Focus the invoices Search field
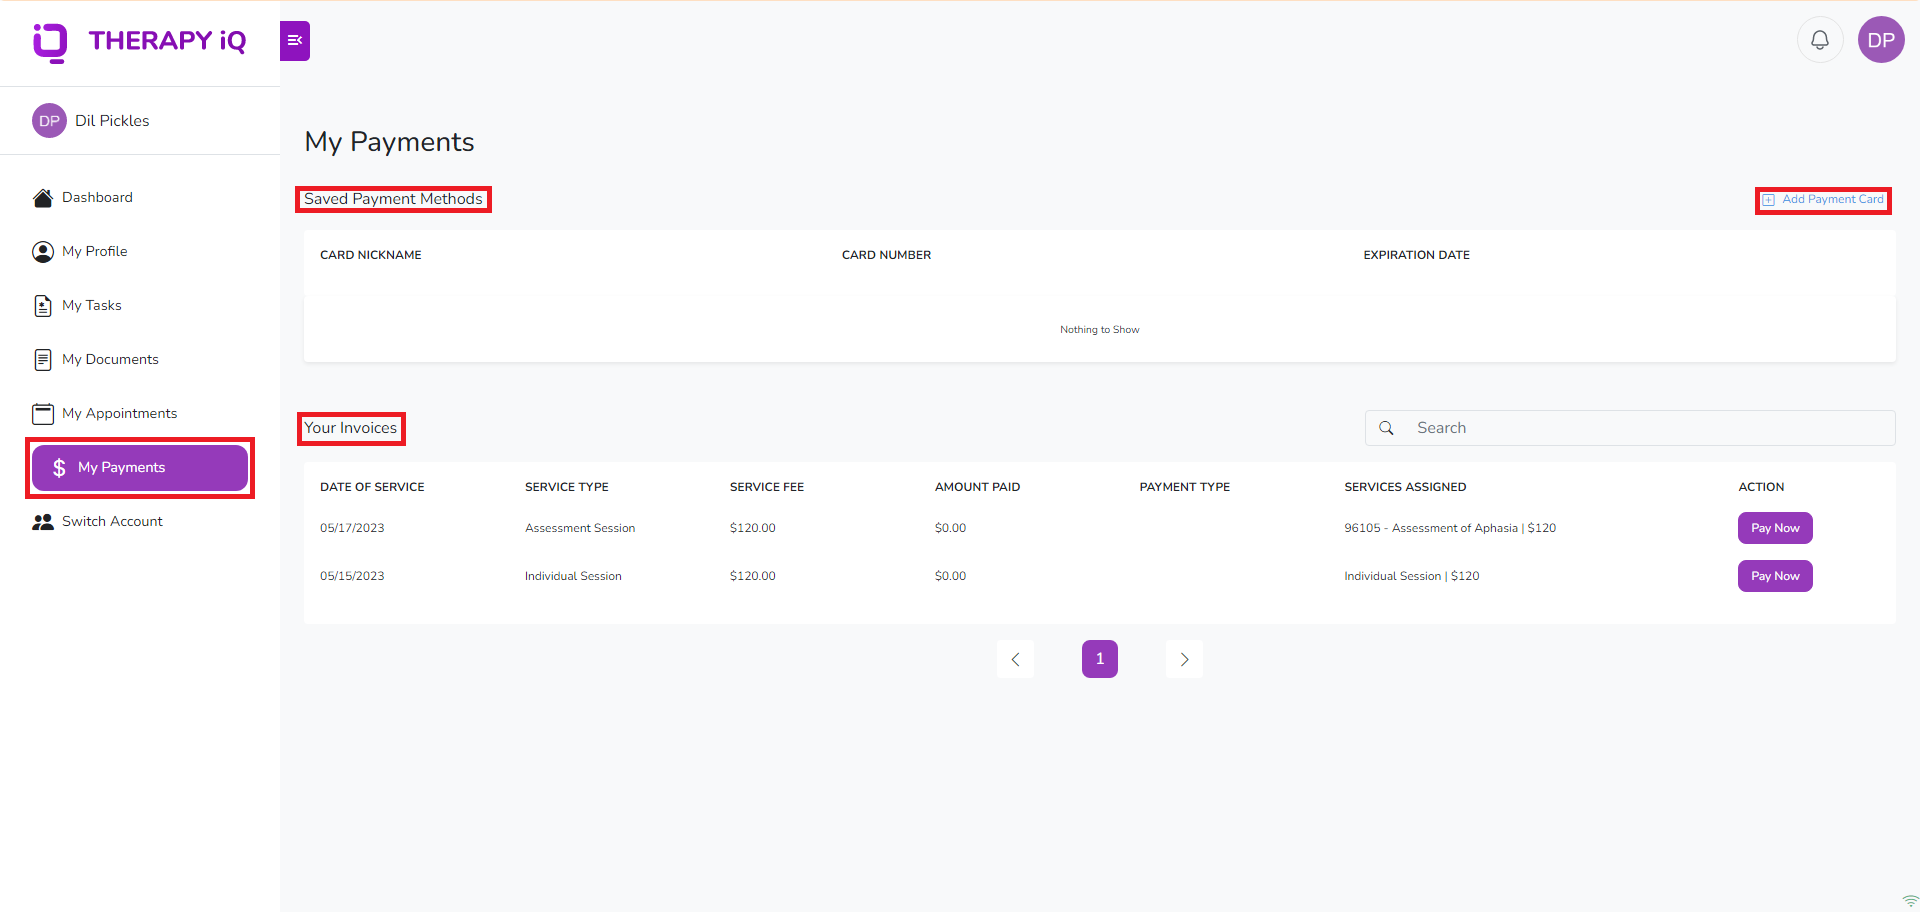Screen dimensions: 1920x912 1630,428
